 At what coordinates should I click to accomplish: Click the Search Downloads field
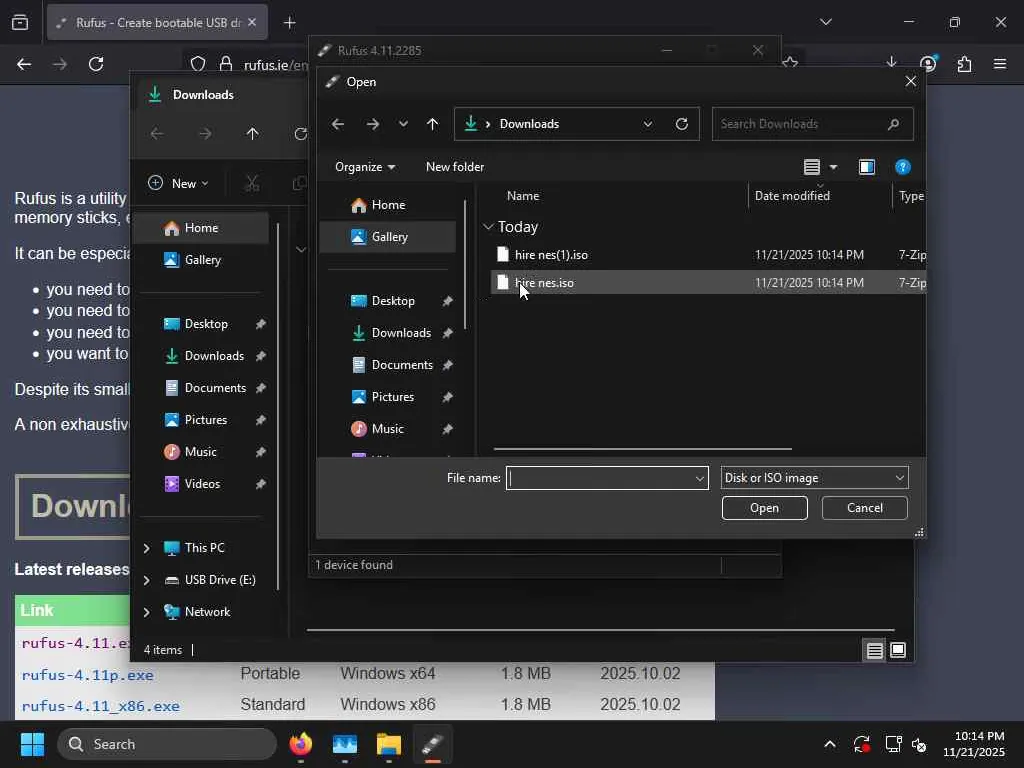click(812, 124)
